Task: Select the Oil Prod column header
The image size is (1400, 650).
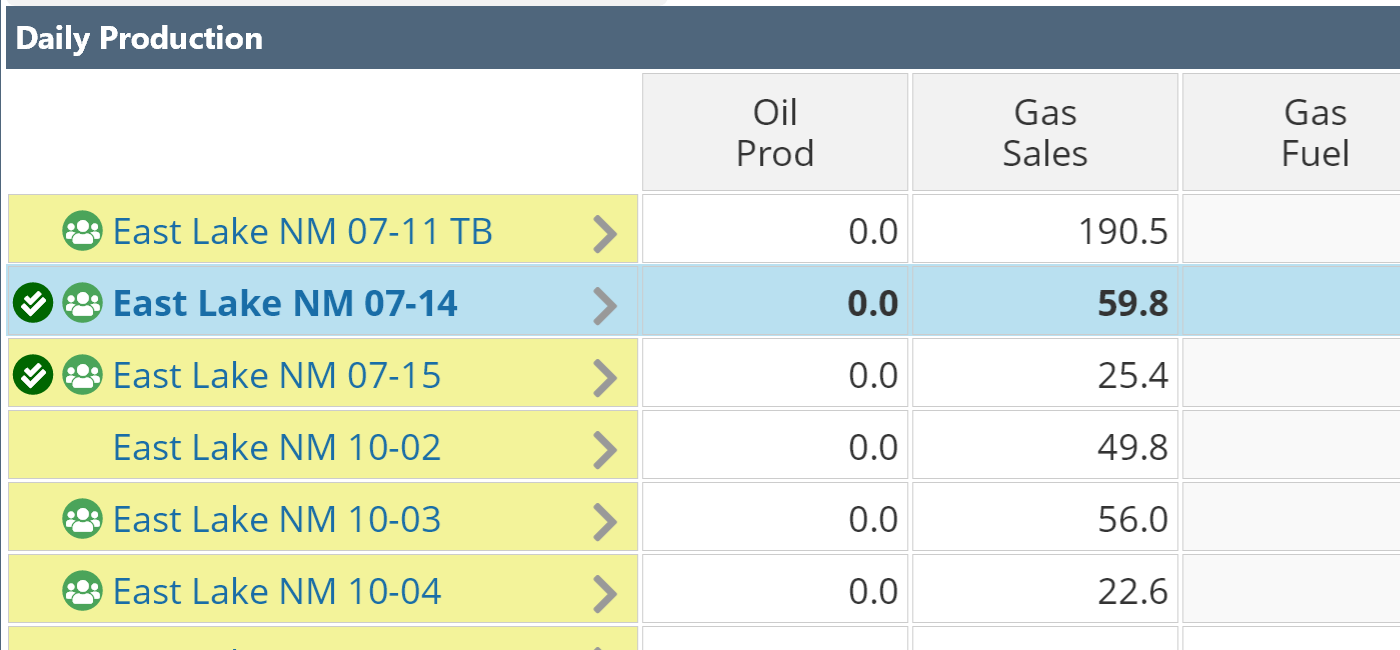Action: point(775,132)
